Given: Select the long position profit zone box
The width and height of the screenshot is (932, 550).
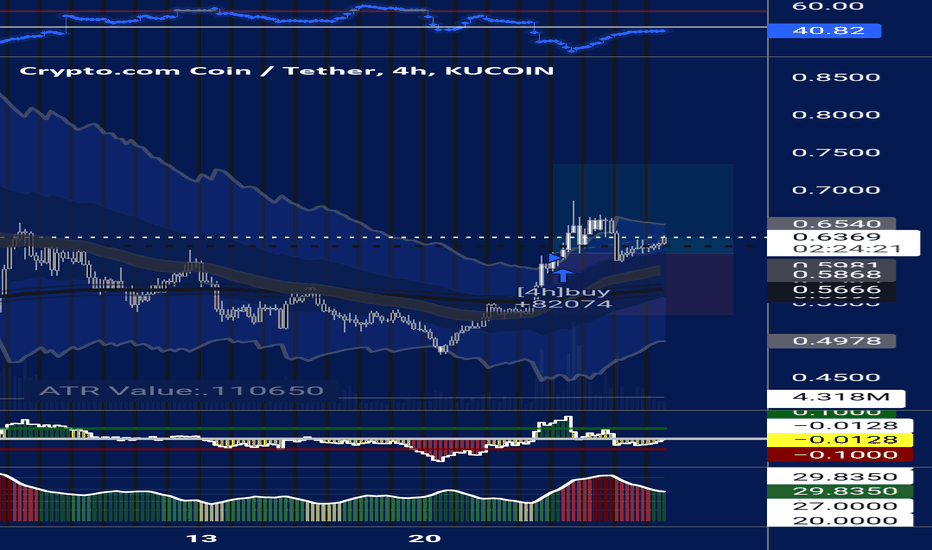Looking at the screenshot, I should tap(643, 209).
